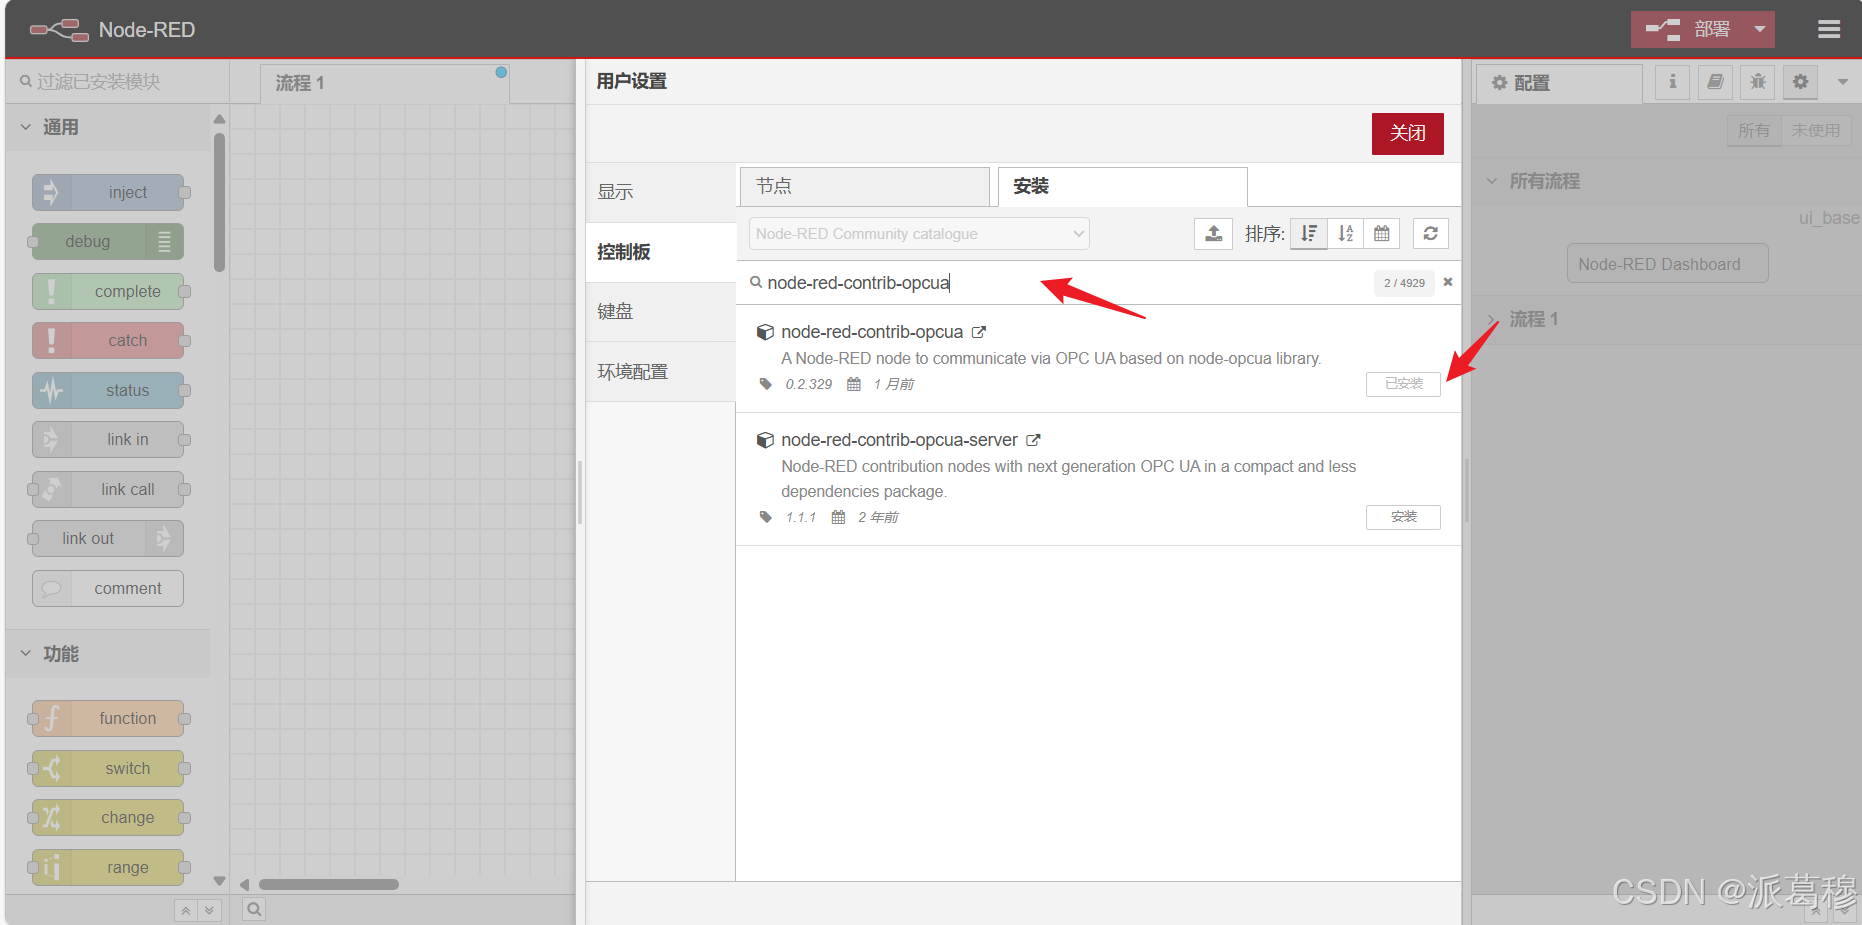Show 所有 config nodes filter
Image resolution: width=1862 pixels, height=925 pixels.
(x=1754, y=131)
